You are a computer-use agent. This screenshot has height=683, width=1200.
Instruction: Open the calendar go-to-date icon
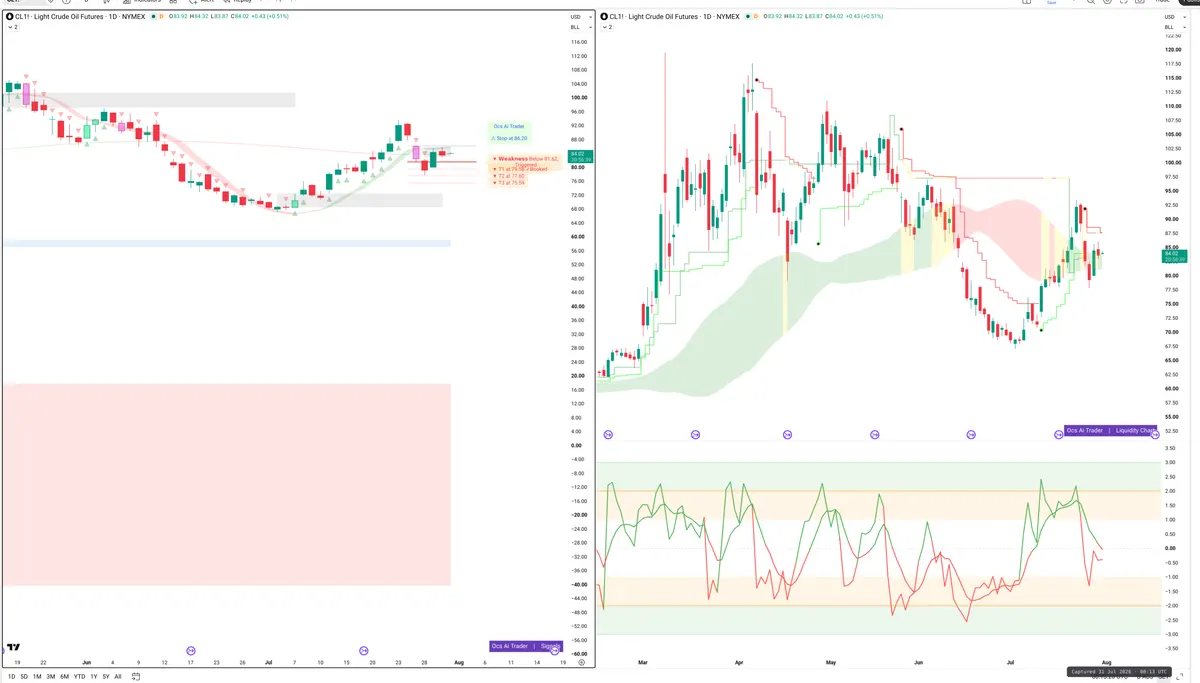click(x=134, y=676)
